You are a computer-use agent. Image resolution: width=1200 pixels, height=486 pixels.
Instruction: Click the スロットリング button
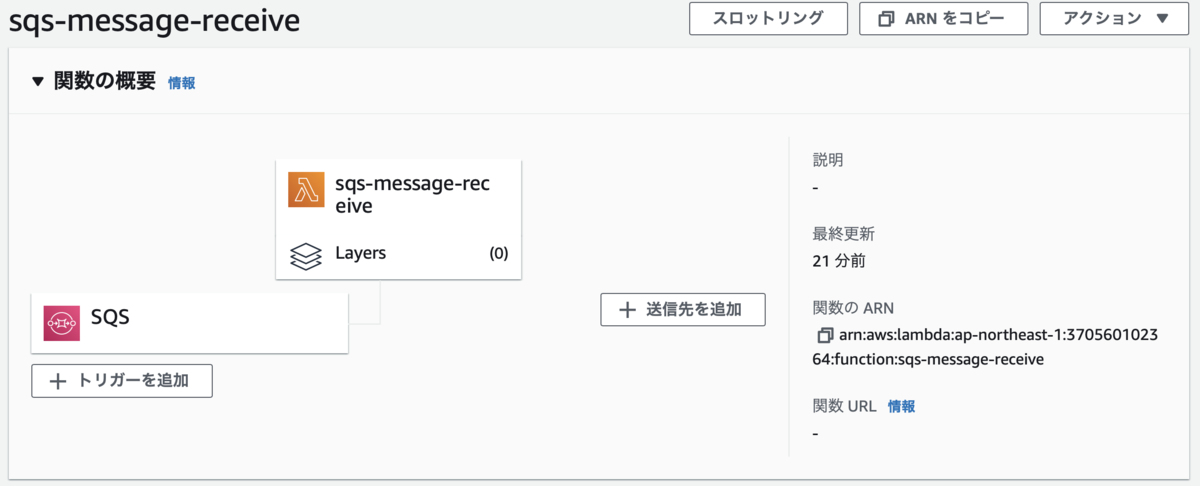tap(768, 18)
